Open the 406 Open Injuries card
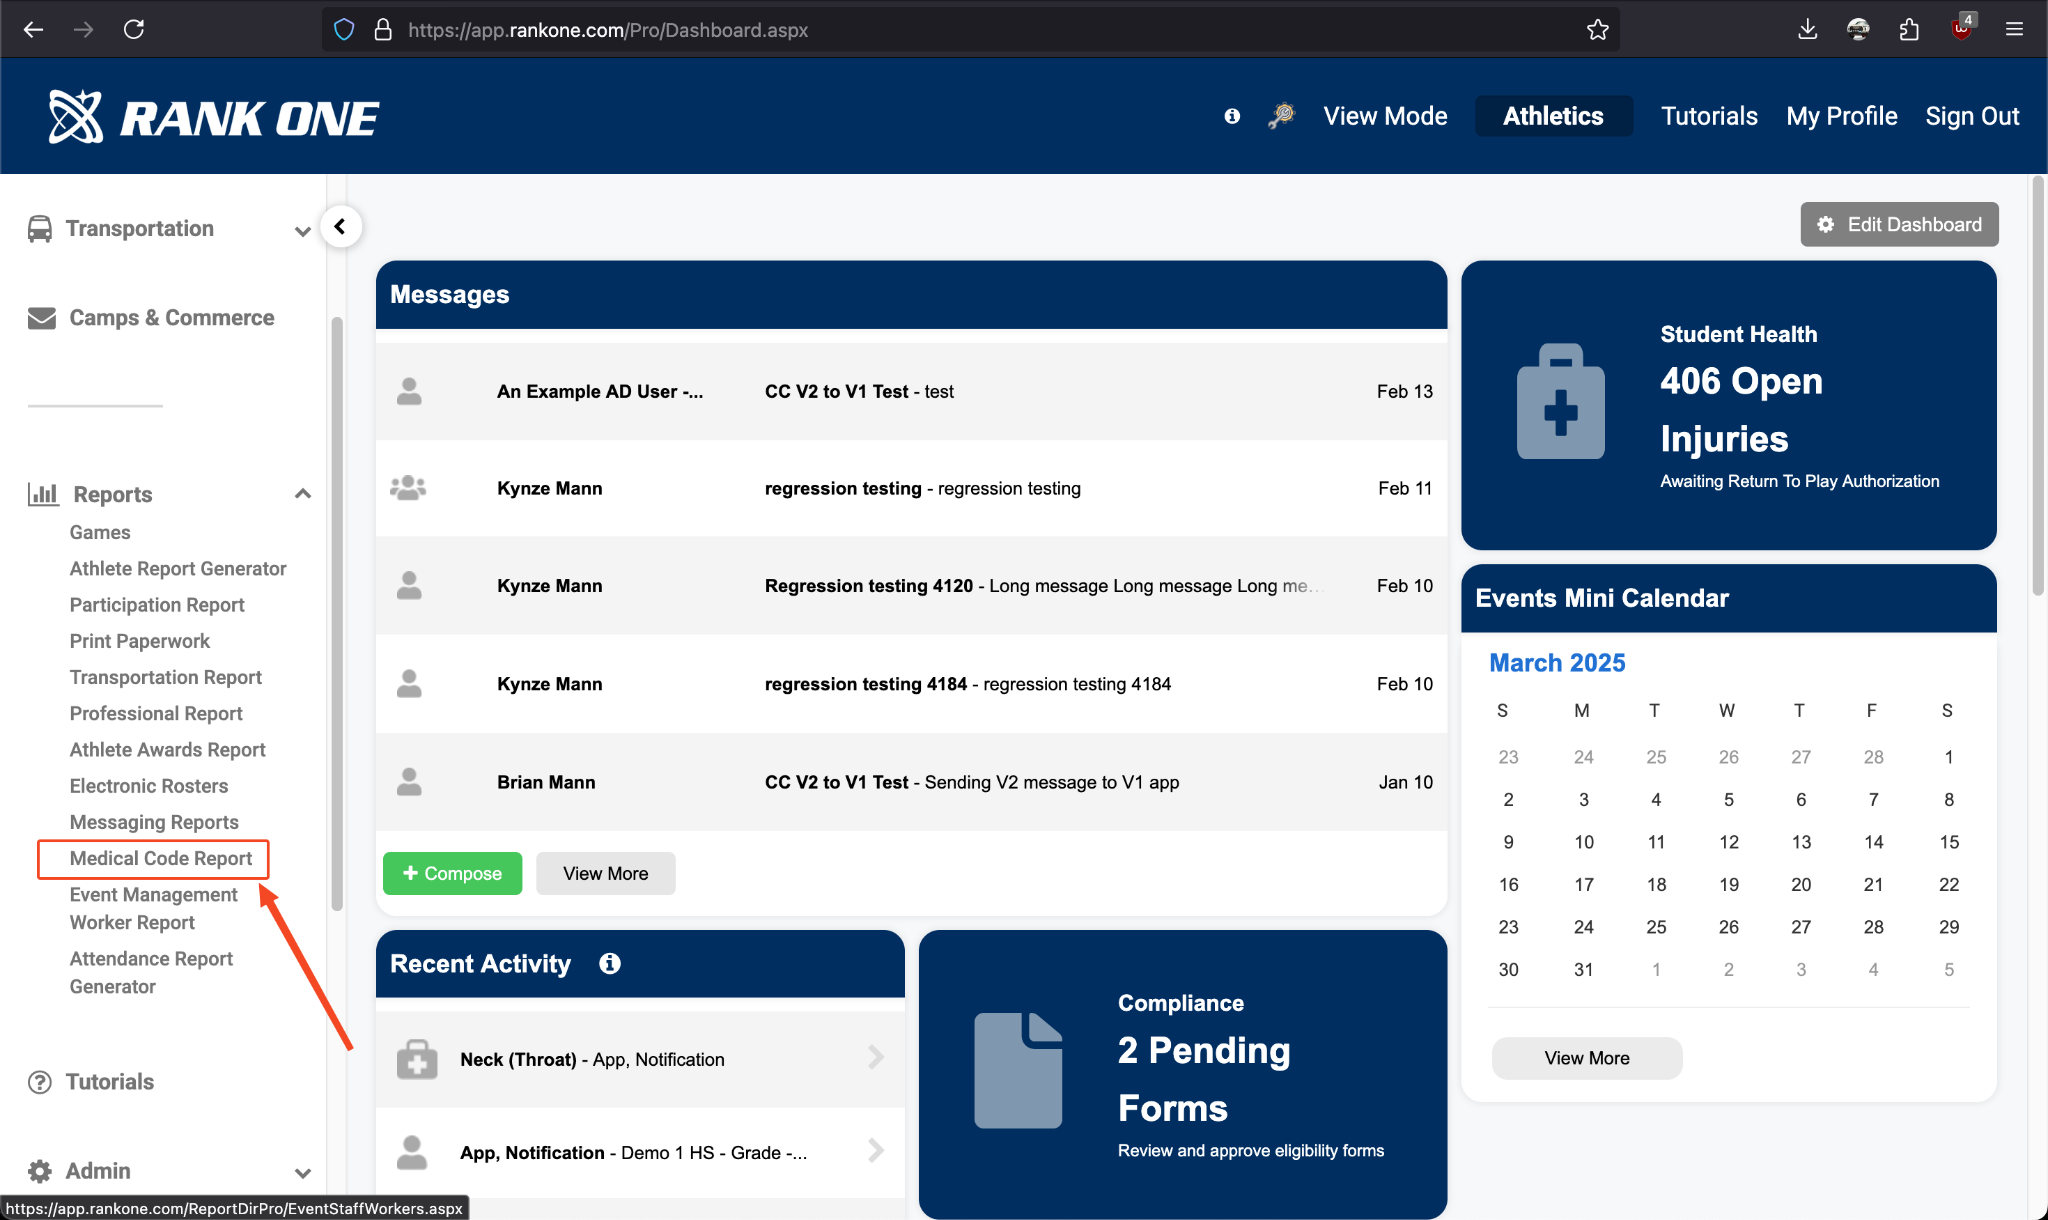This screenshot has width=2048, height=1220. [1729, 405]
